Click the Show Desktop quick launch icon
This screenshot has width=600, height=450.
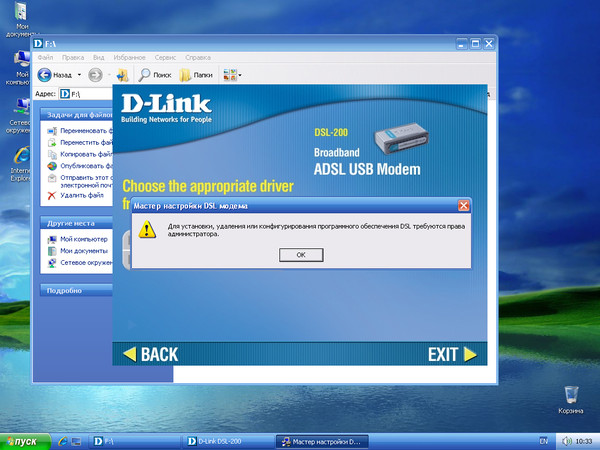pos(76,442)
